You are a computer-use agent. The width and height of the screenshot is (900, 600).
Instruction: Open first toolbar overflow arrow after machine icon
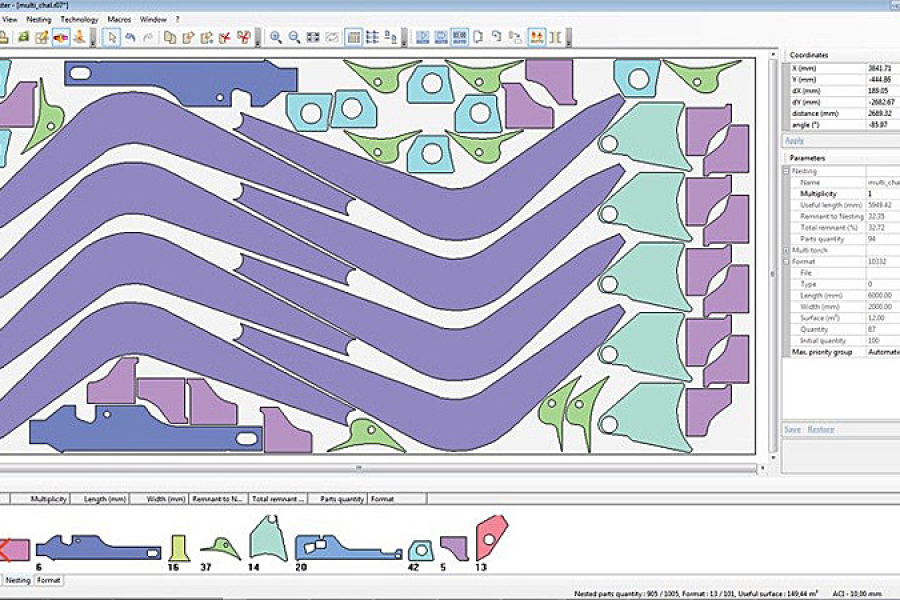point(92,38)
